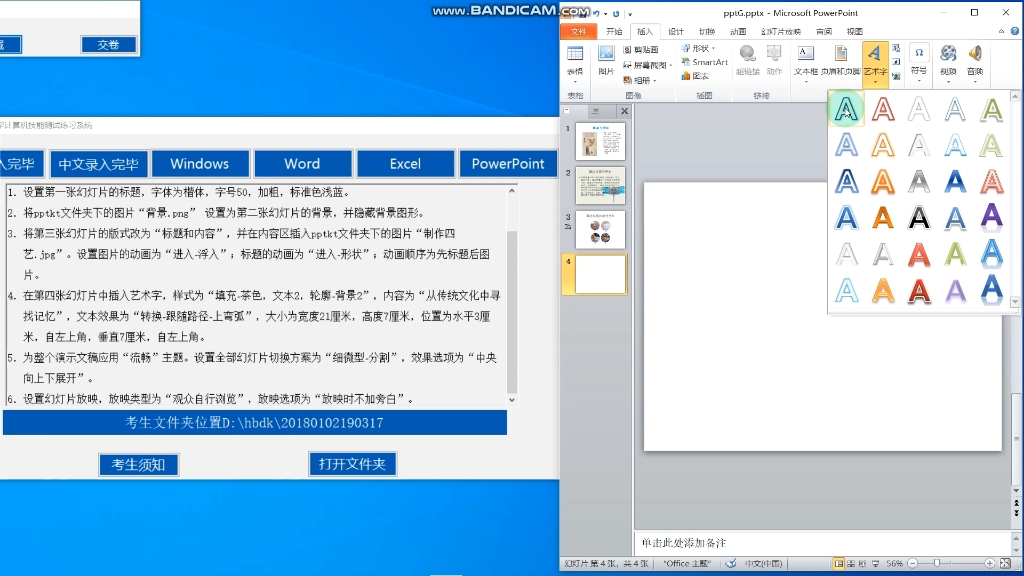
Task: Click the 打开文件夹 button
Action: click(352, 463)
